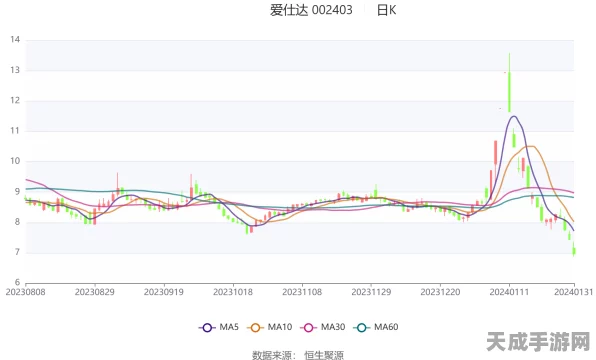This screenshot has height=360, width=596.
Task: Click the 20231220 date axis label
Action: click(x=441, y=292)
